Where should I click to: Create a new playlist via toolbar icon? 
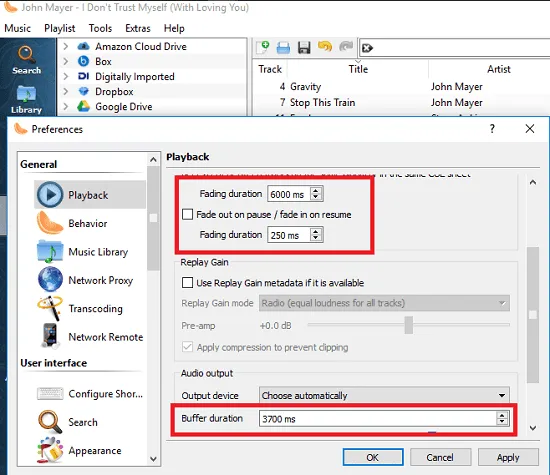click(x=262, y=47)
